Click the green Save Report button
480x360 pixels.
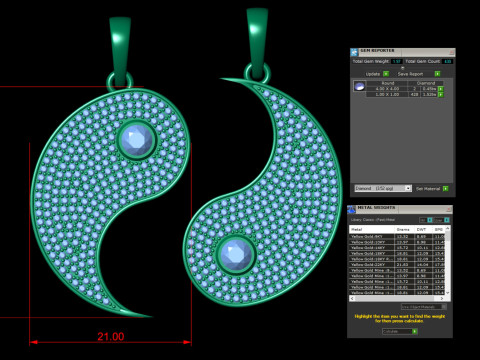point(437,74)
